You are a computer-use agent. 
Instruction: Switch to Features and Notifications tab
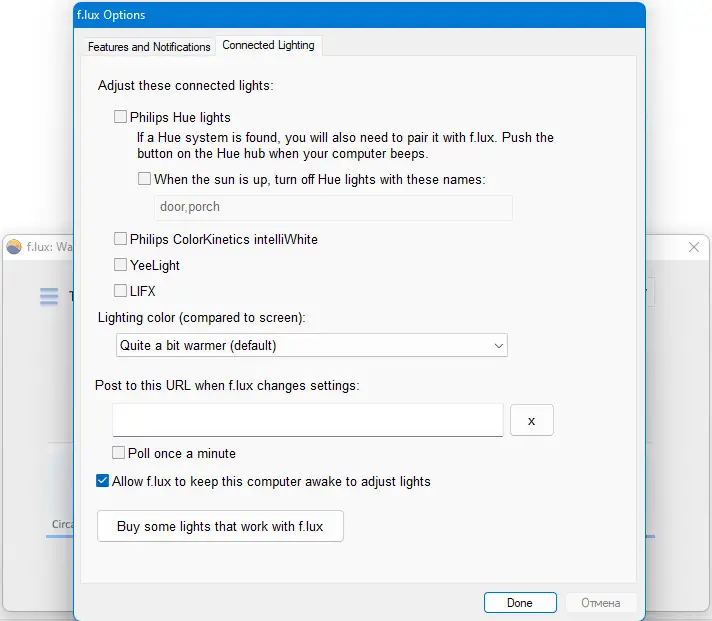pos(149,47)
